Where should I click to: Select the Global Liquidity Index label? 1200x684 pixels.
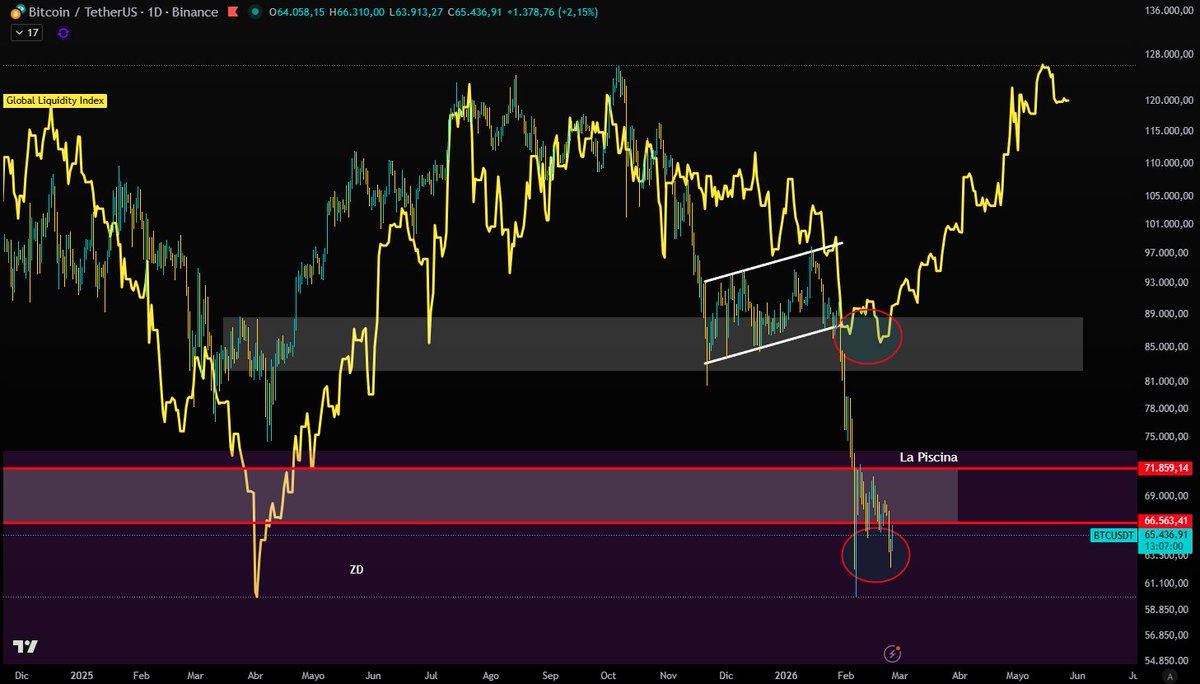tap(55, 100)
